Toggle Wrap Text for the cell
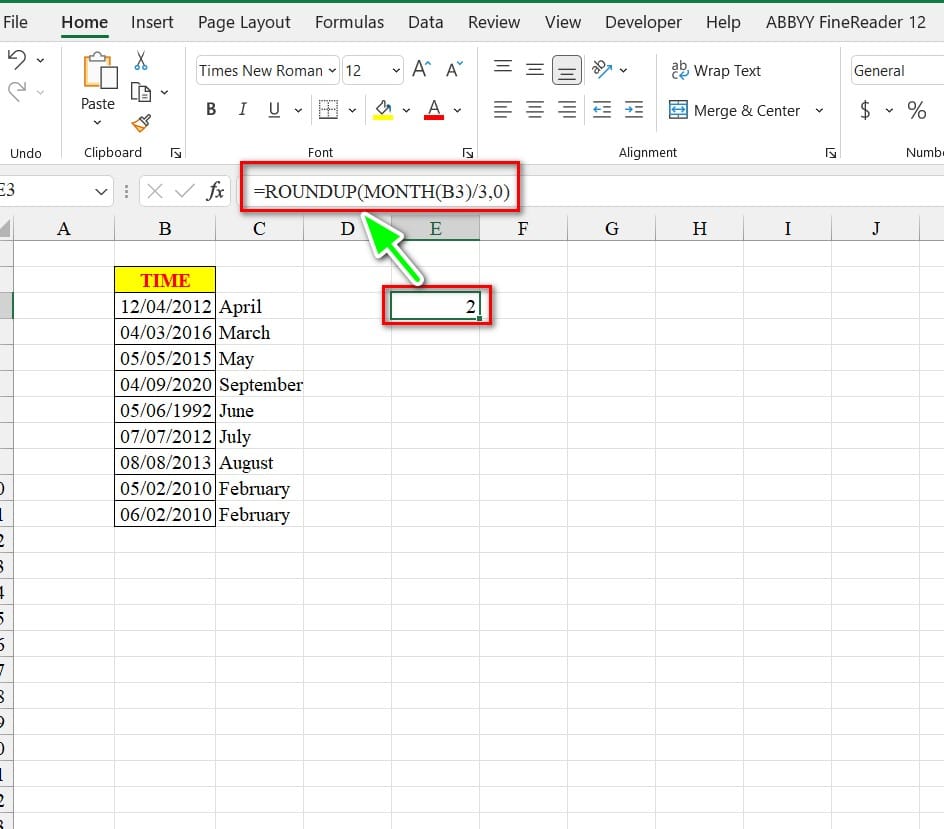The width and height of the screenshot is (944, 829). click(715, 70)
